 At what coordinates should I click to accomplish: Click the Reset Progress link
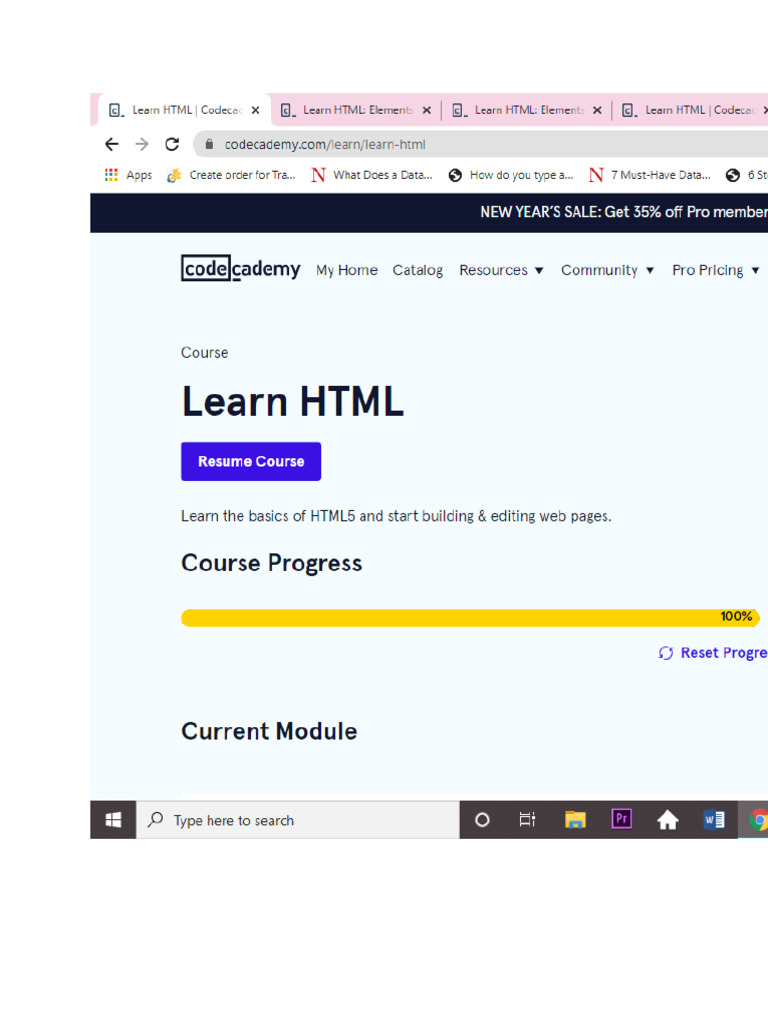(x=713, y=653)
